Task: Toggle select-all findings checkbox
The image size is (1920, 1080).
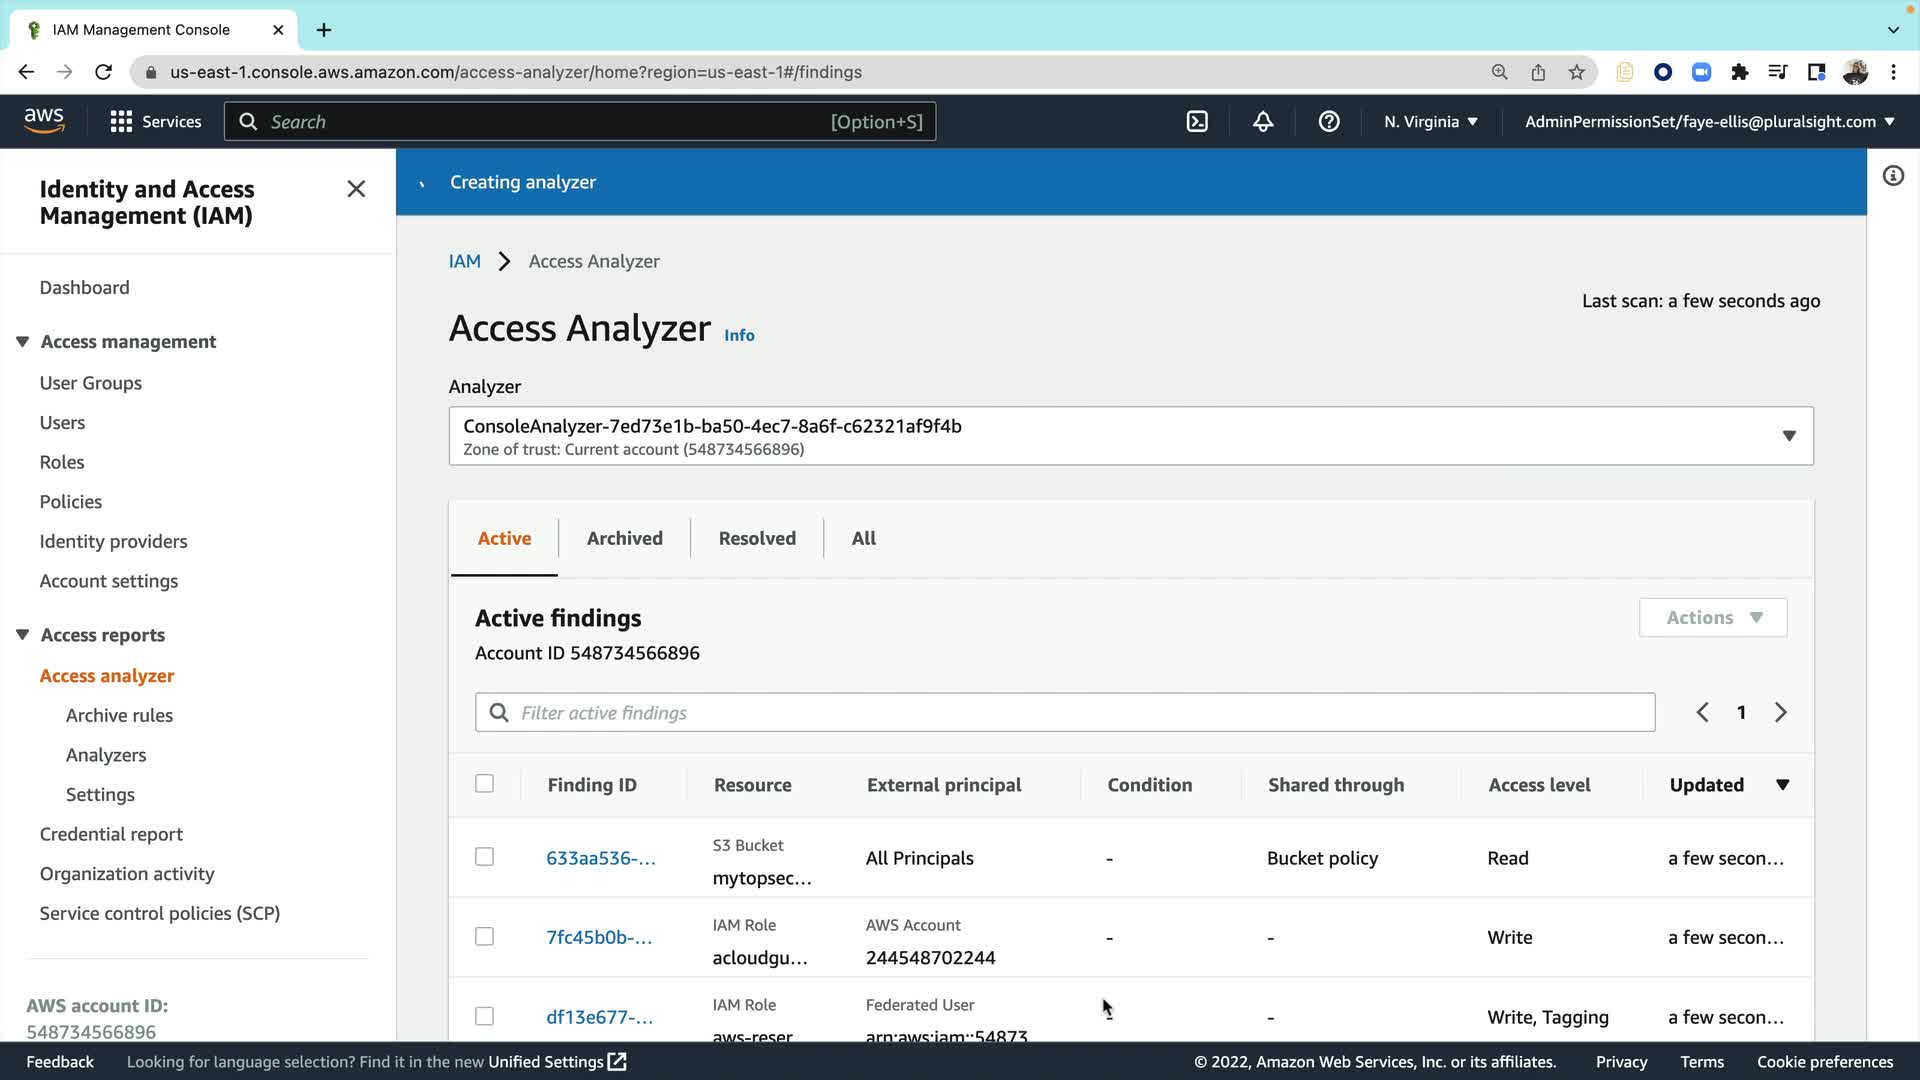Action: (x=484, y=784)
